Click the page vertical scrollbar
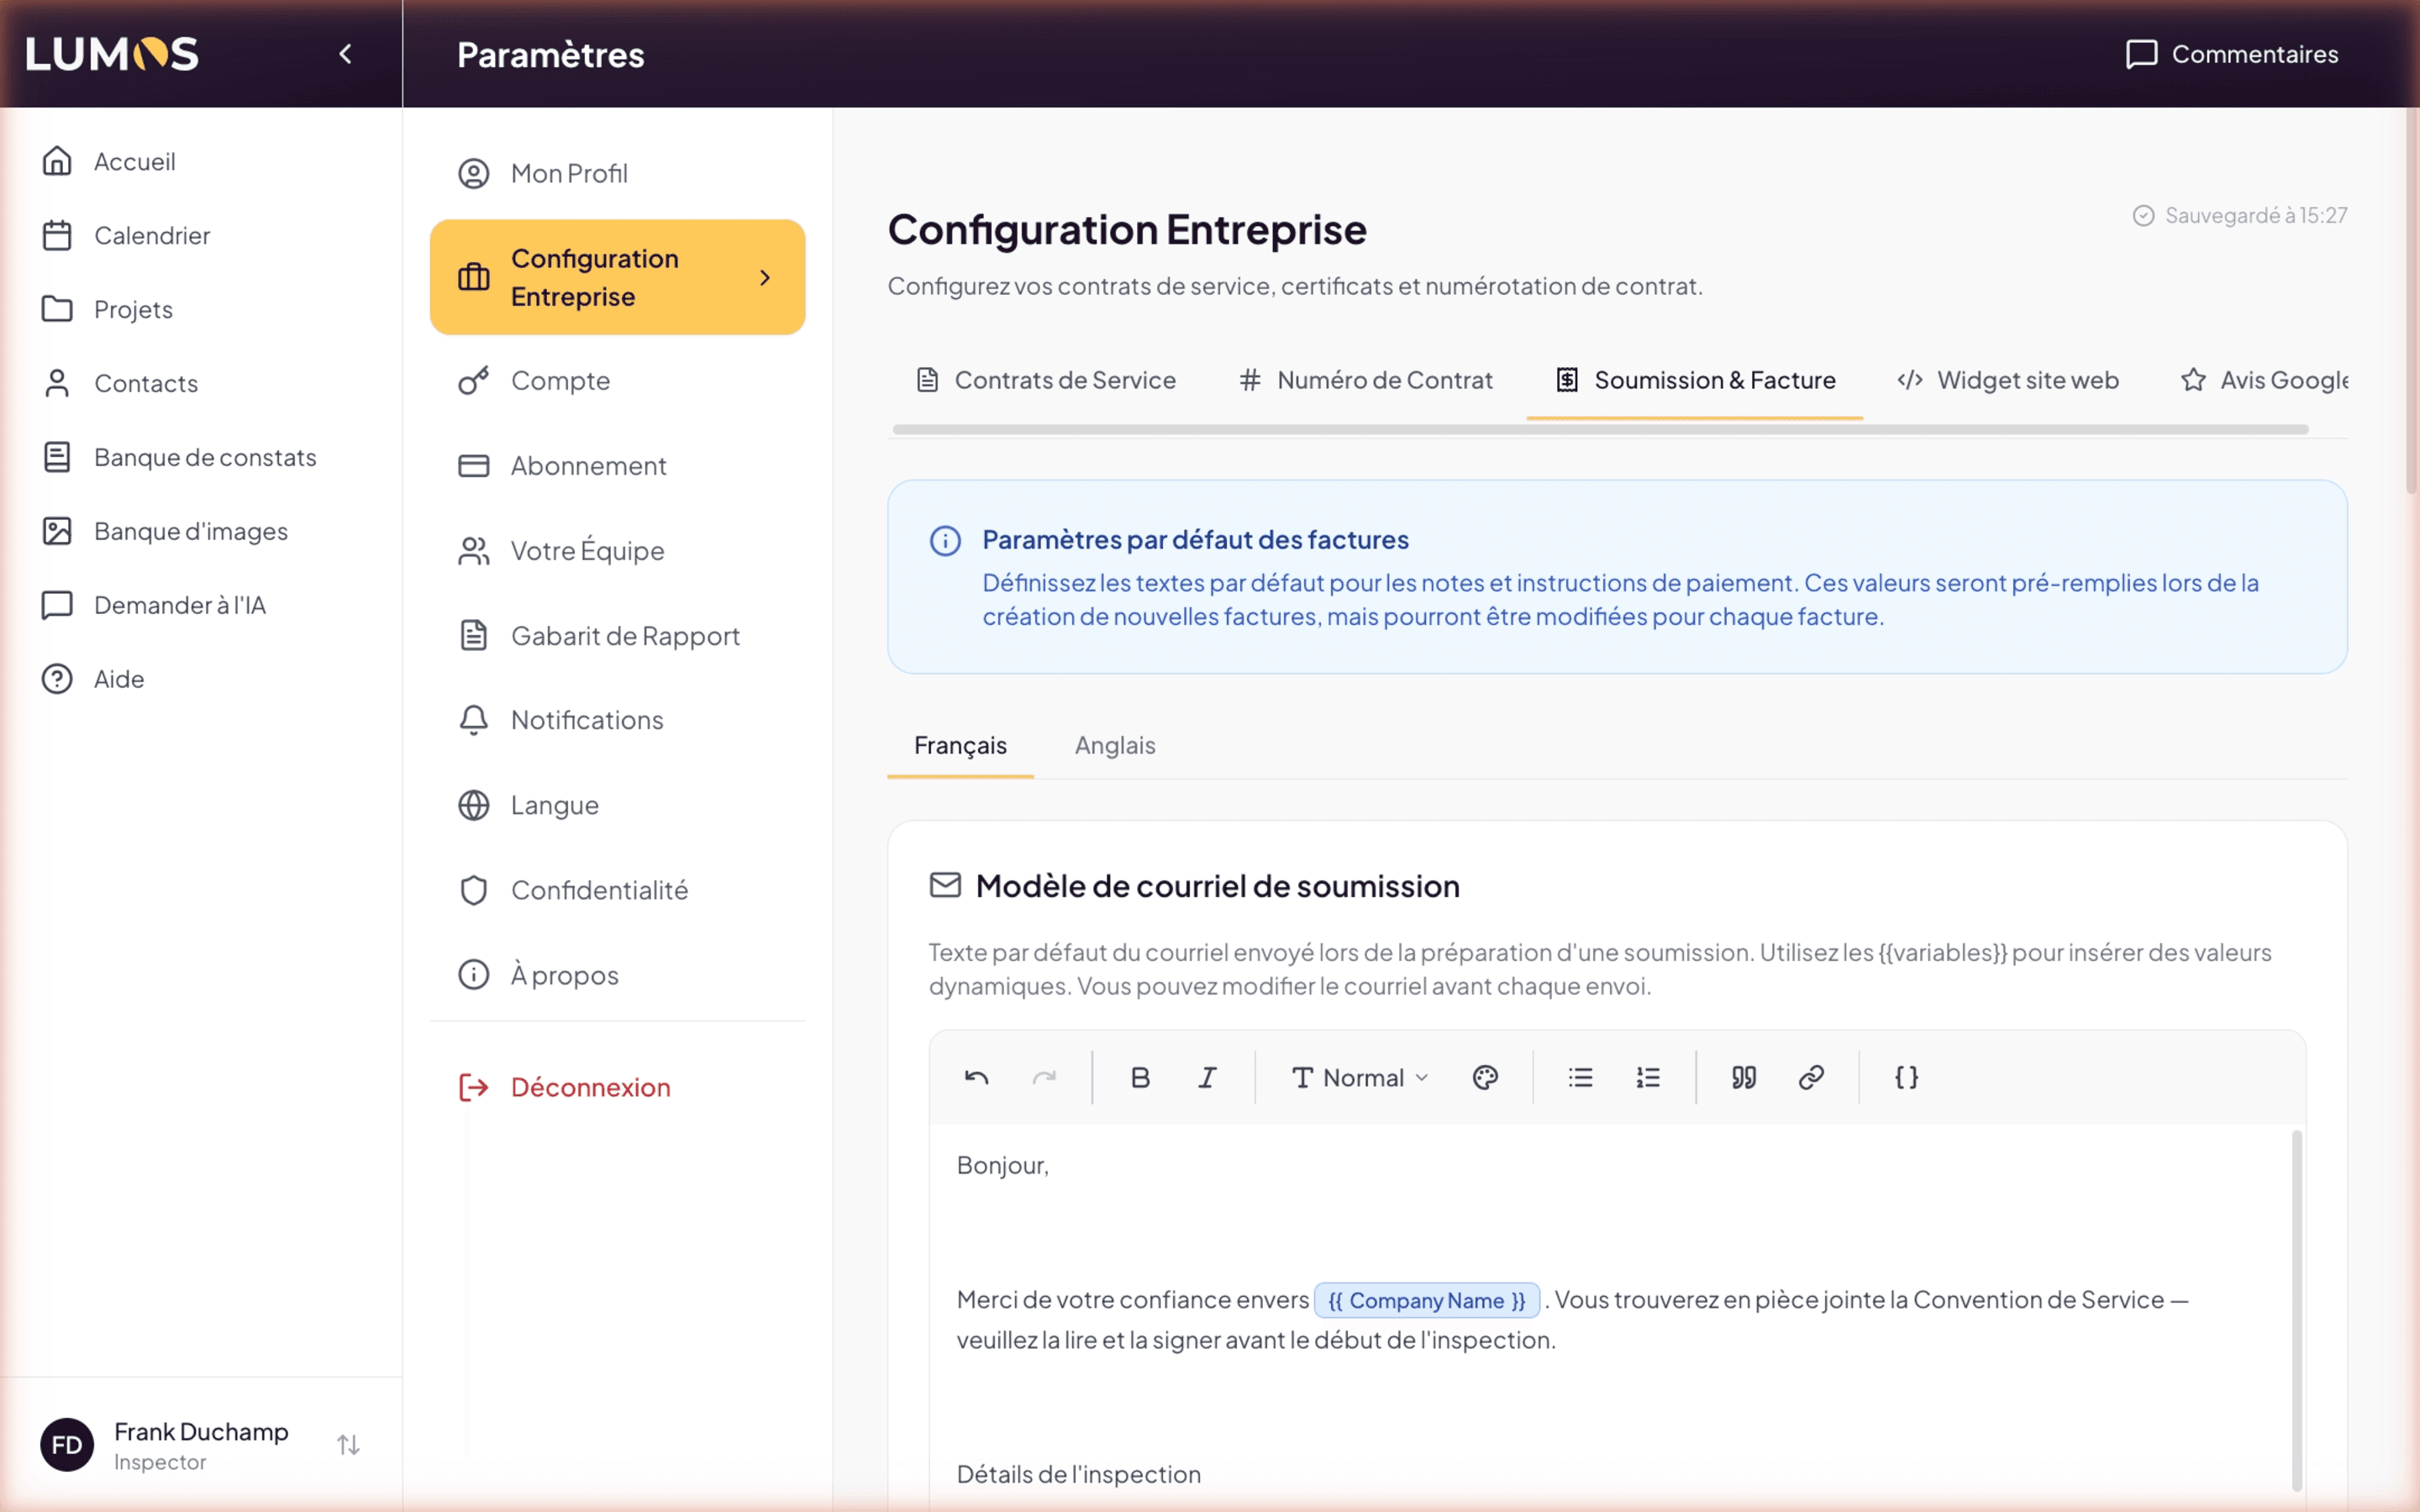The width and height of the screenshot is (2420, 1512). point(2411,300)
